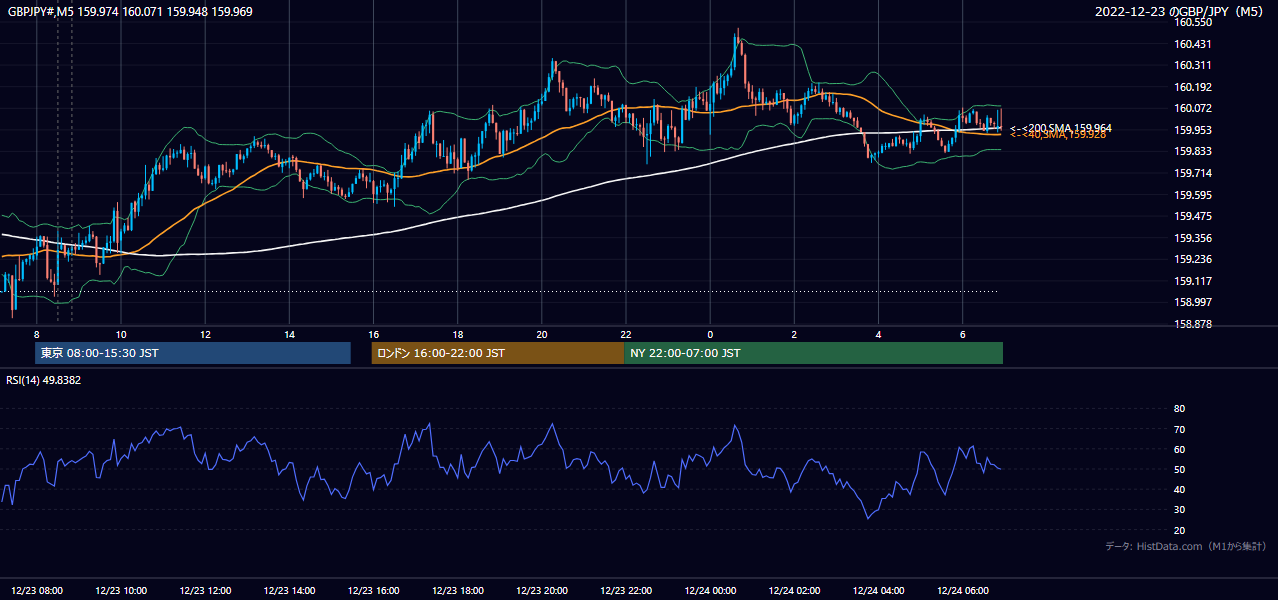Screen dimensions: 1278x600
Task: Click hour label 10 under the price chart
Action: (121, 334)
